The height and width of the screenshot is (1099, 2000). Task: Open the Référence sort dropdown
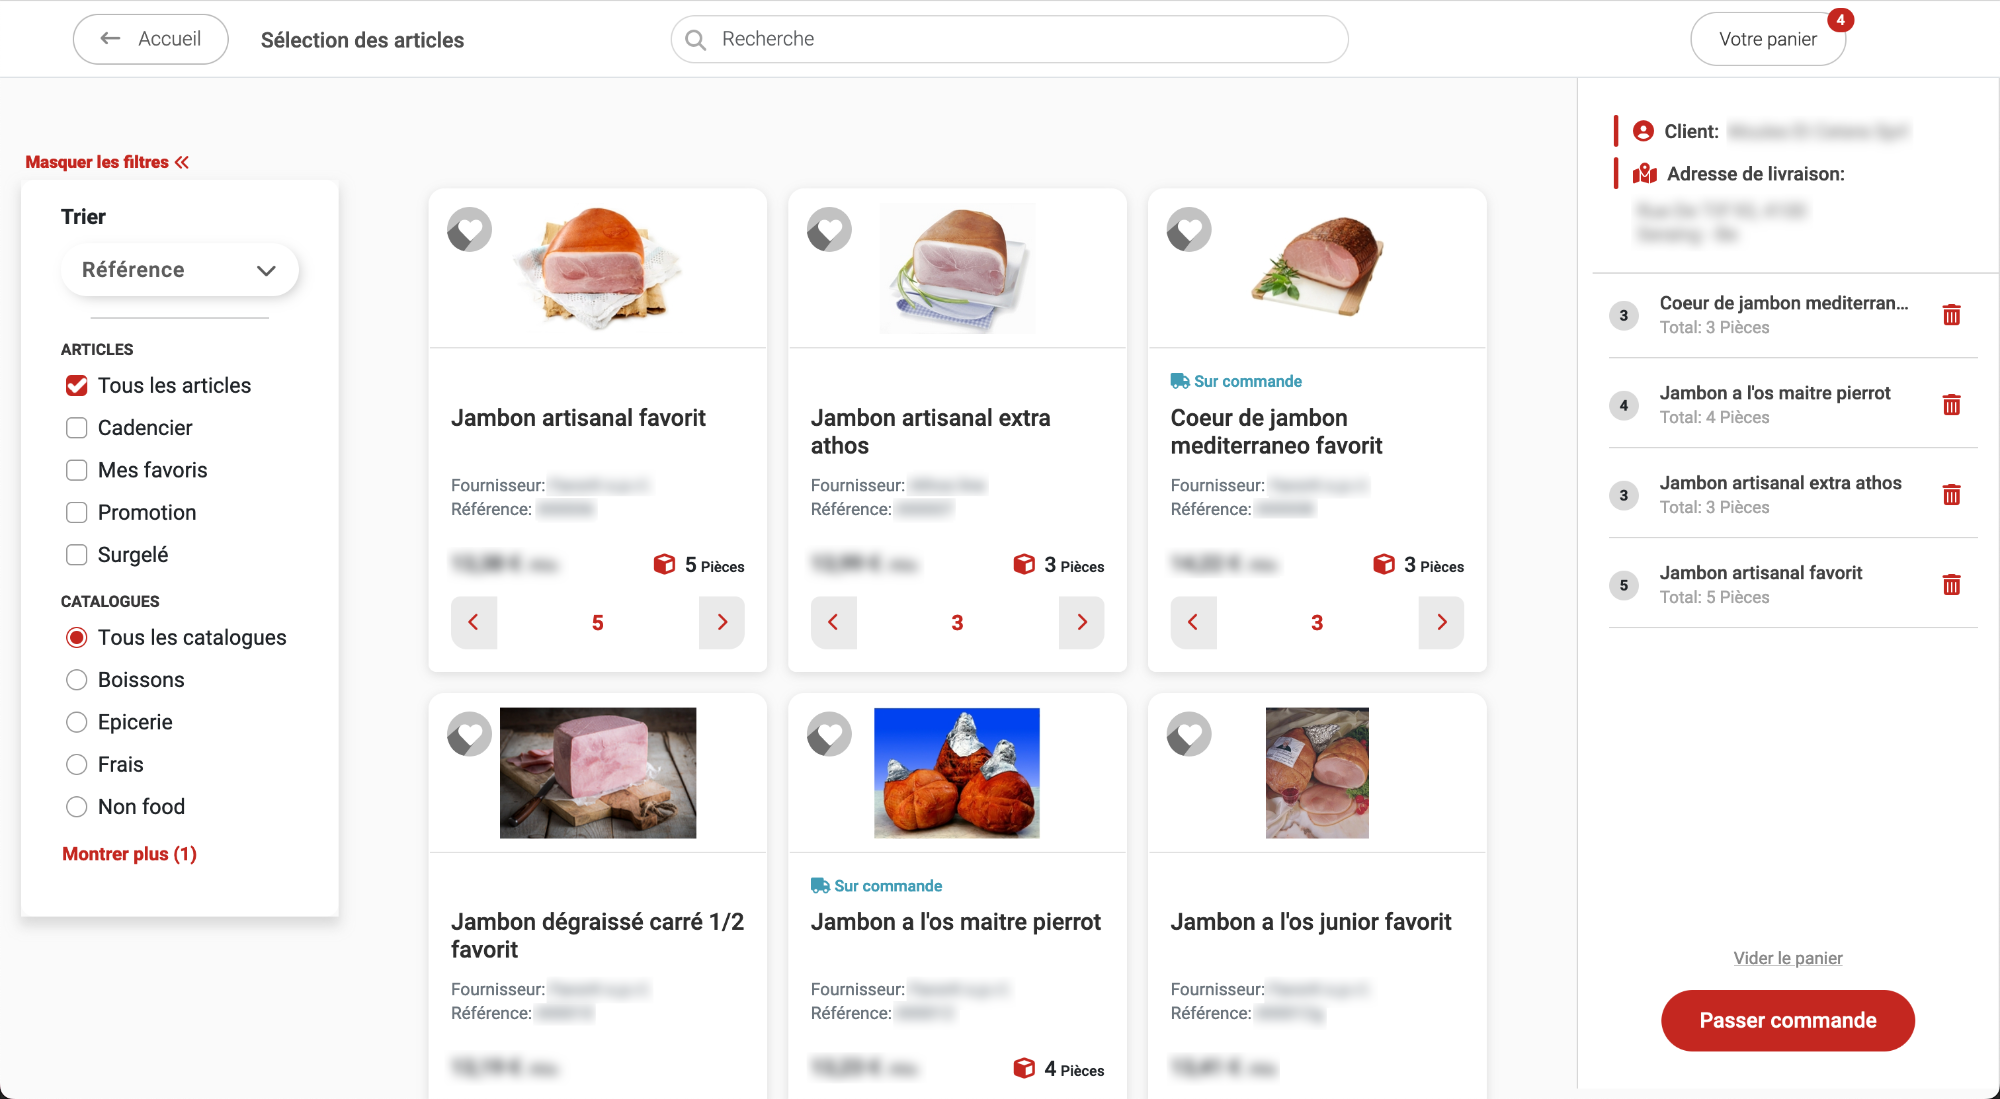point(179,270)
